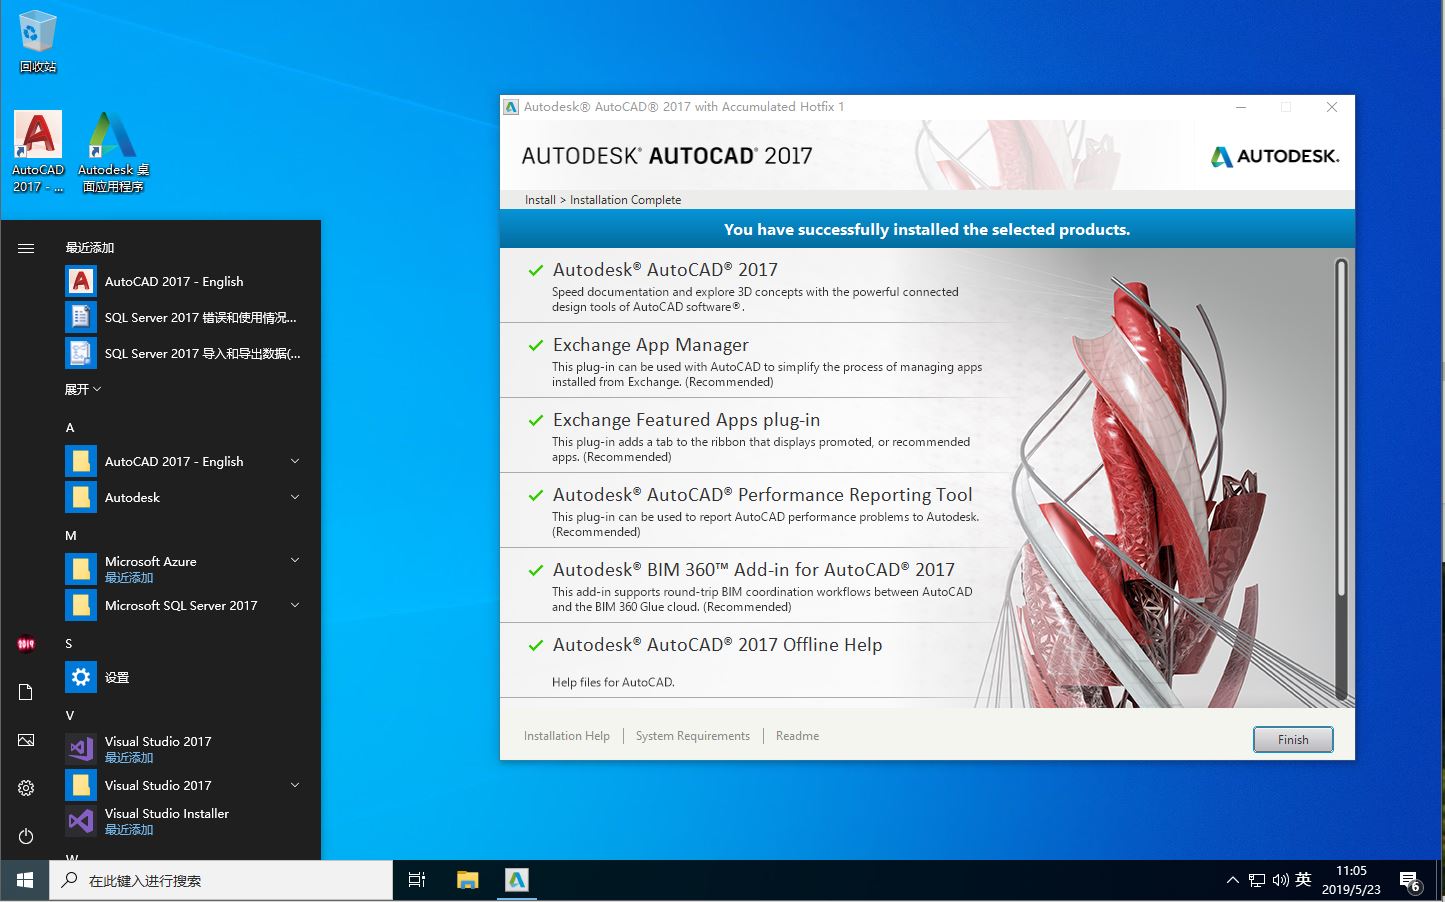
Task: Click the installer title bar Autodesk icon
Action: coord(511,107)
